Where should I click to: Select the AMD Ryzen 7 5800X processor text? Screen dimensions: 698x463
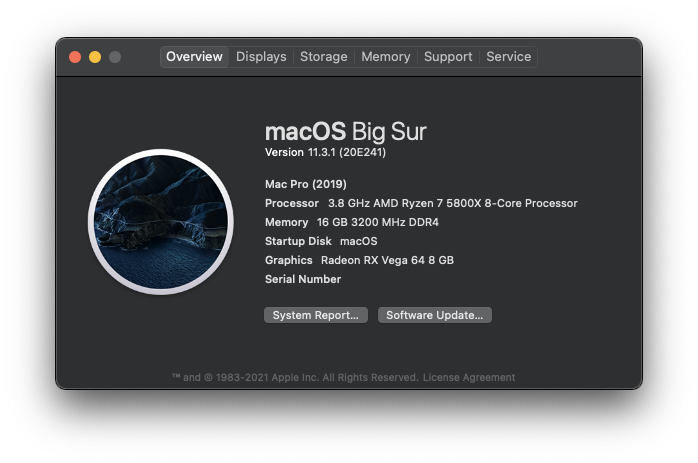coord(453,203)
